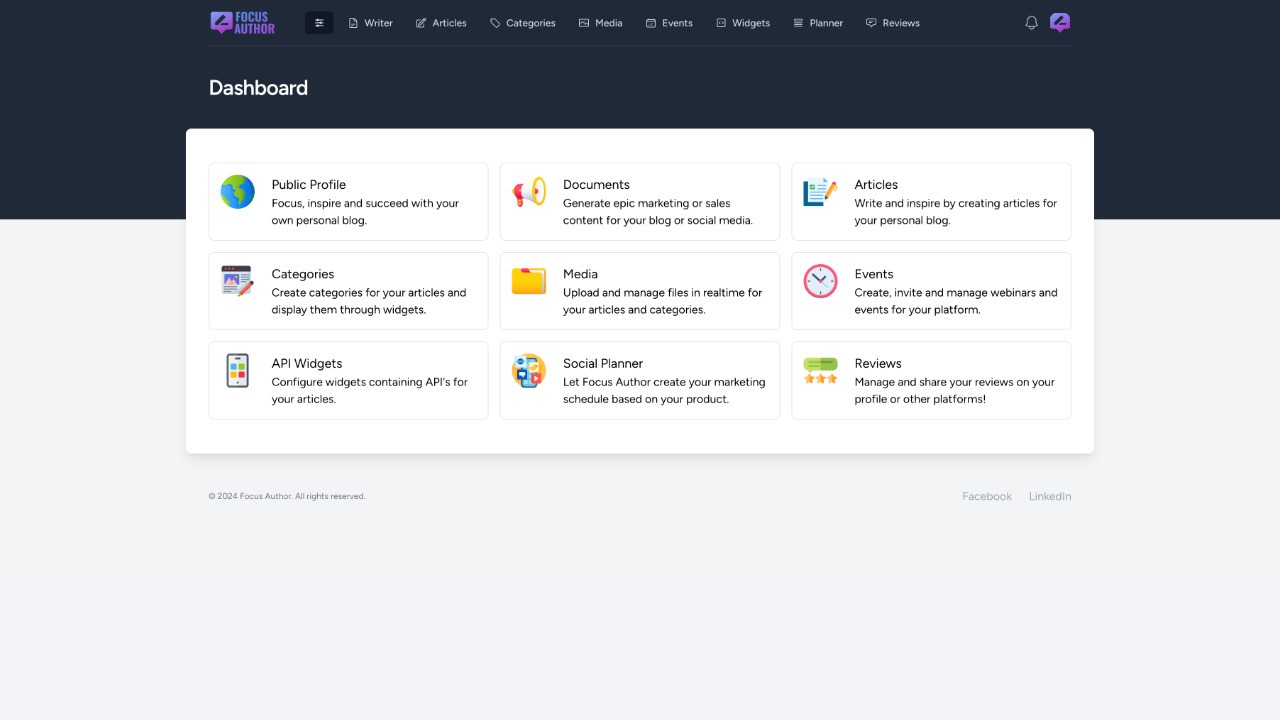Click the Dashboard page heading
The height and width of the screenshot is (720, 1280).
258,88
